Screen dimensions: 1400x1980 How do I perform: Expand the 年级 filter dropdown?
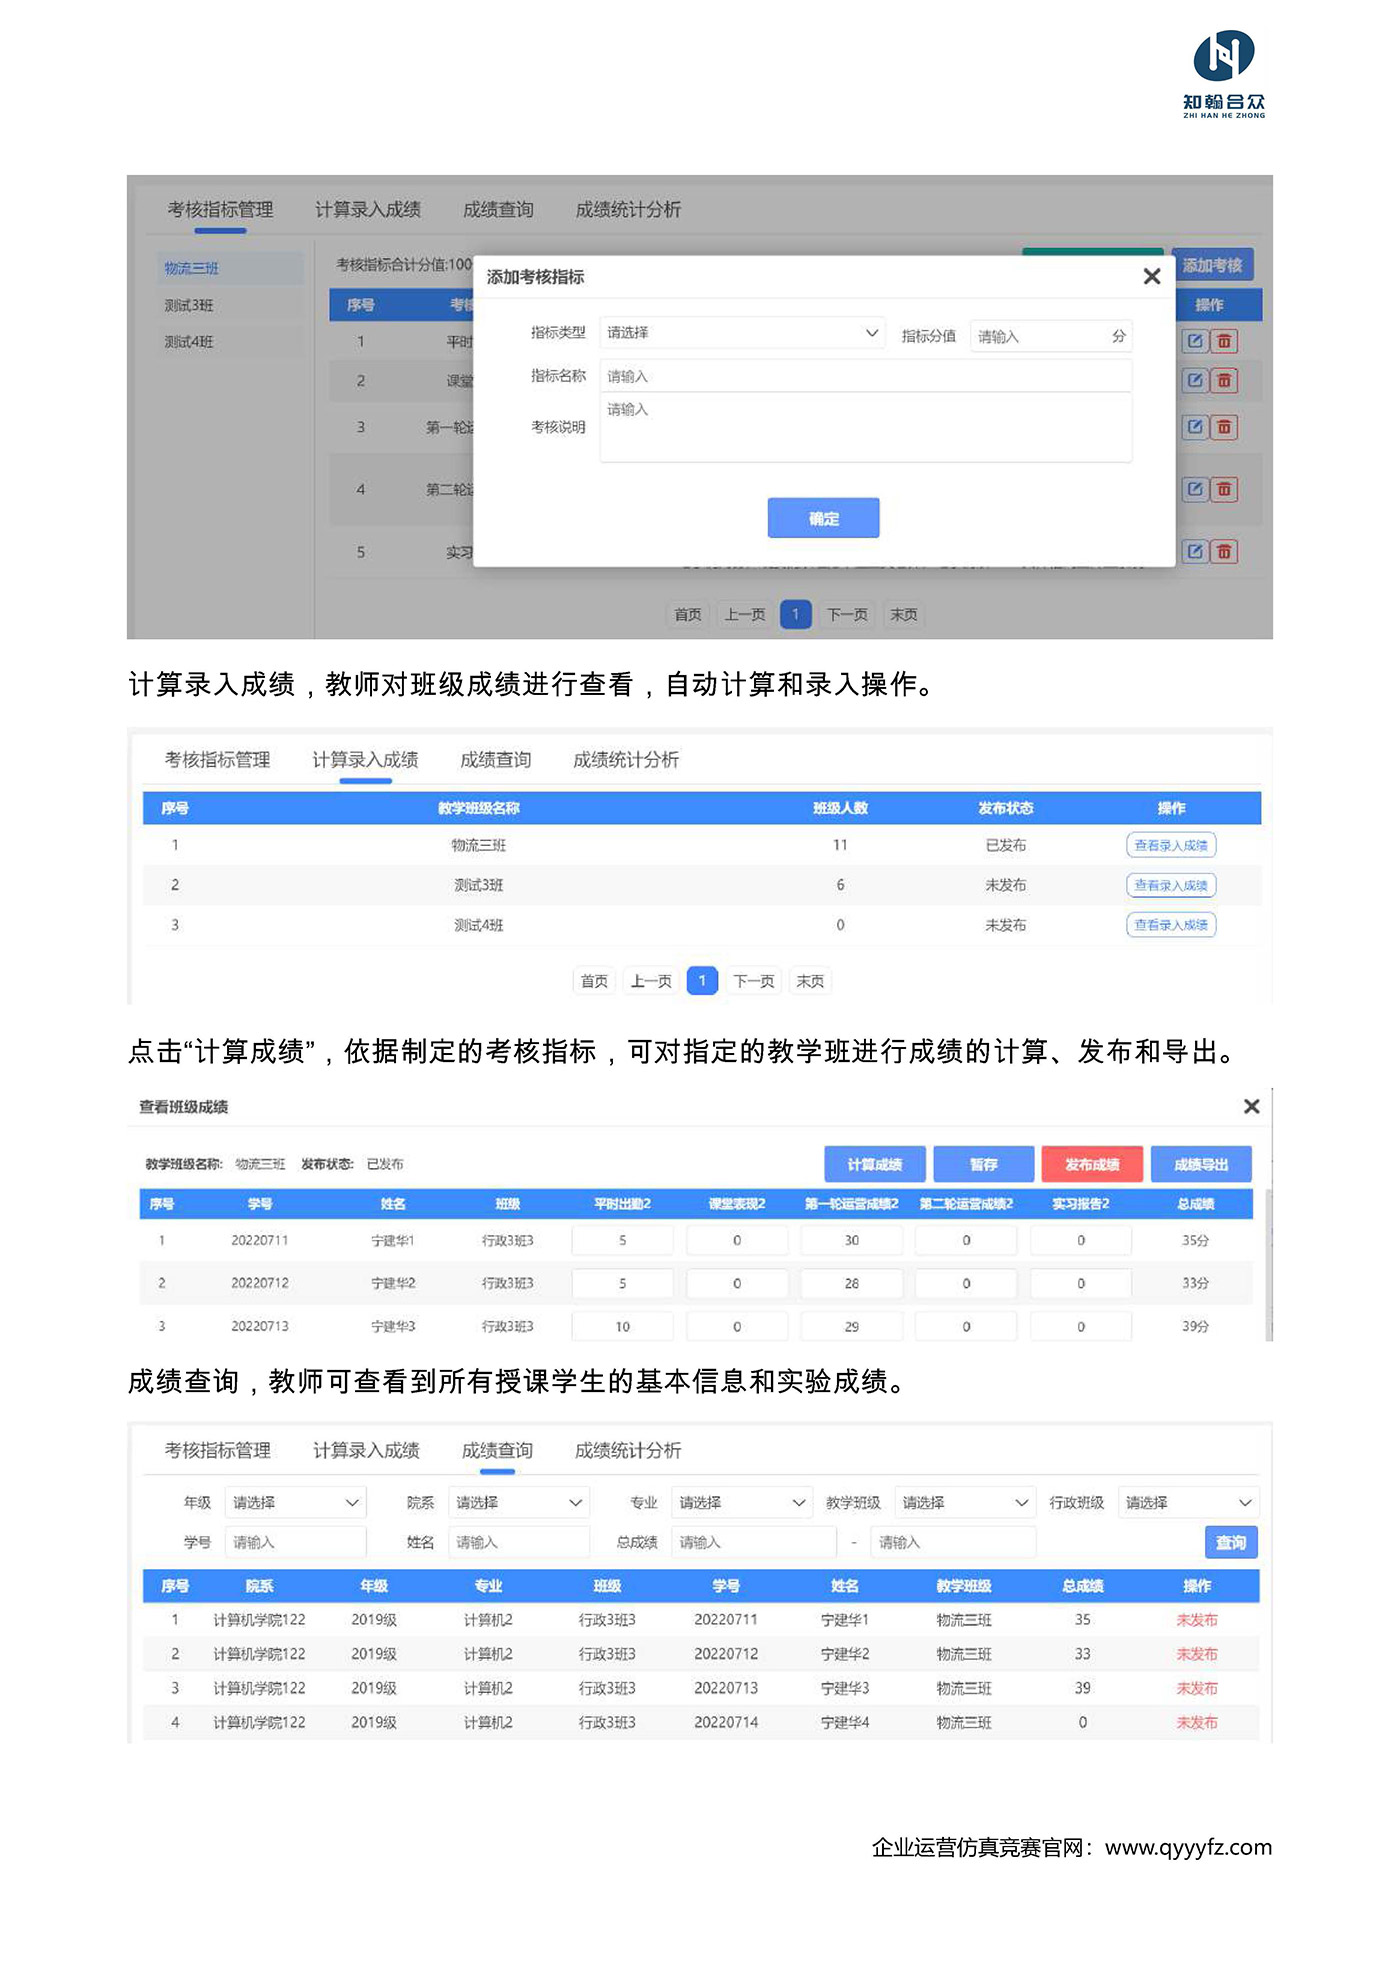(295, 1502)
